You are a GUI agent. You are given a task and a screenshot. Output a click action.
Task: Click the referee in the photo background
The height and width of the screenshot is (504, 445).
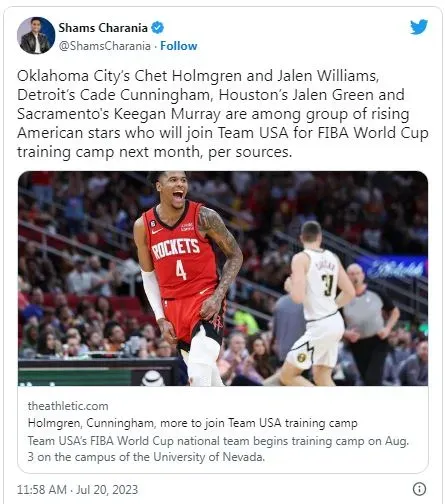point(368,322)
